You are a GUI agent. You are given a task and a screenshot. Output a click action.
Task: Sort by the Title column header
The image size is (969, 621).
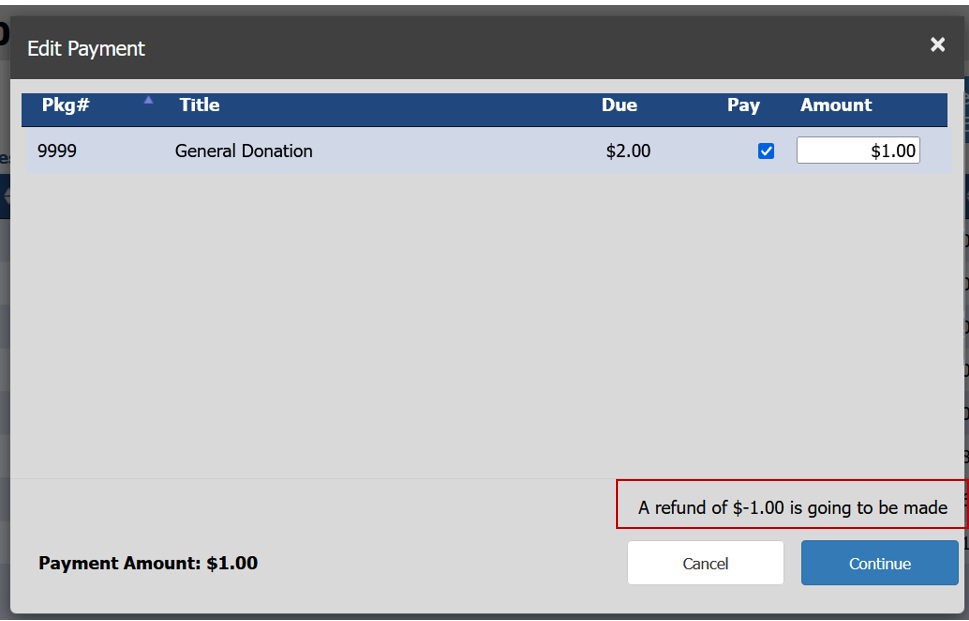[x=199, y=105]
